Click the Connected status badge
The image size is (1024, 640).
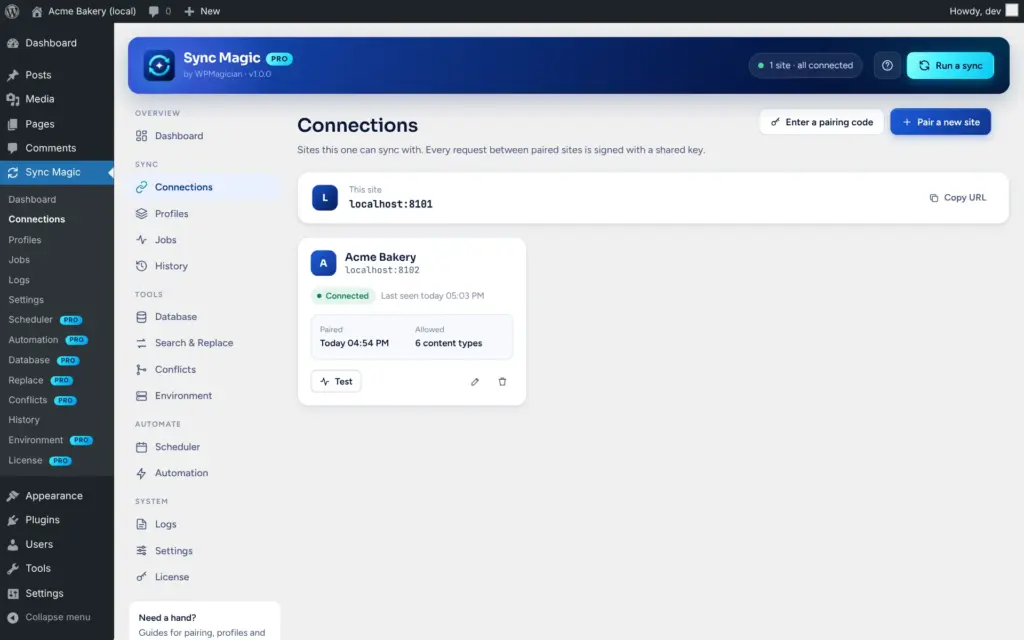[343, 296]
